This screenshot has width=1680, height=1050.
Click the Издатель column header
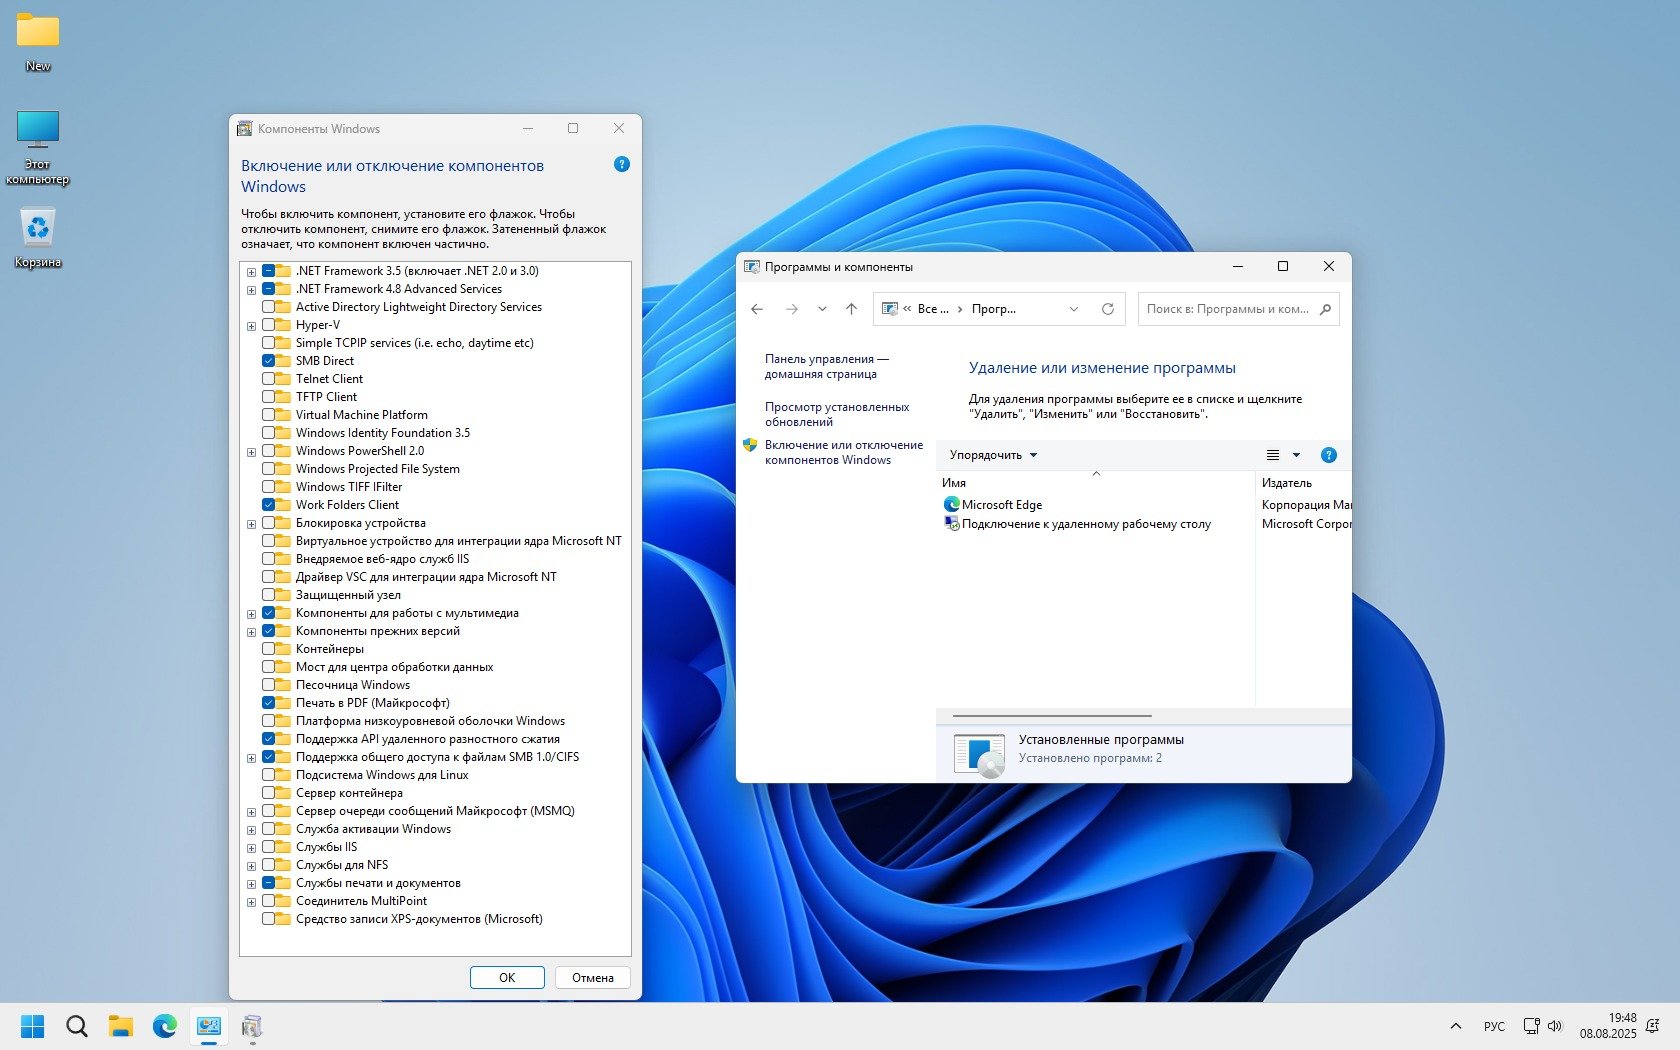(1286, 483)
